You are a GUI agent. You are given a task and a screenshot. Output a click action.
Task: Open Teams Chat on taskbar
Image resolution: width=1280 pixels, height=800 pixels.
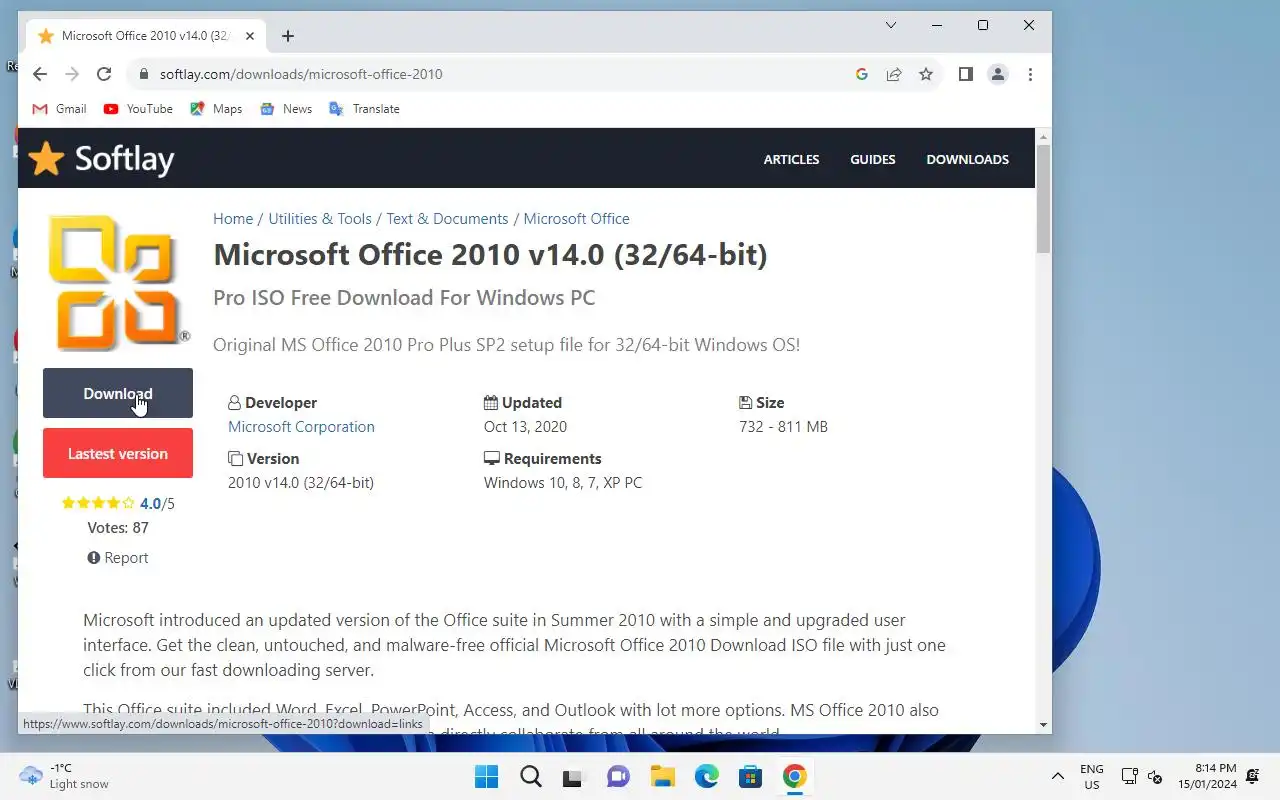tap(619, 777)
